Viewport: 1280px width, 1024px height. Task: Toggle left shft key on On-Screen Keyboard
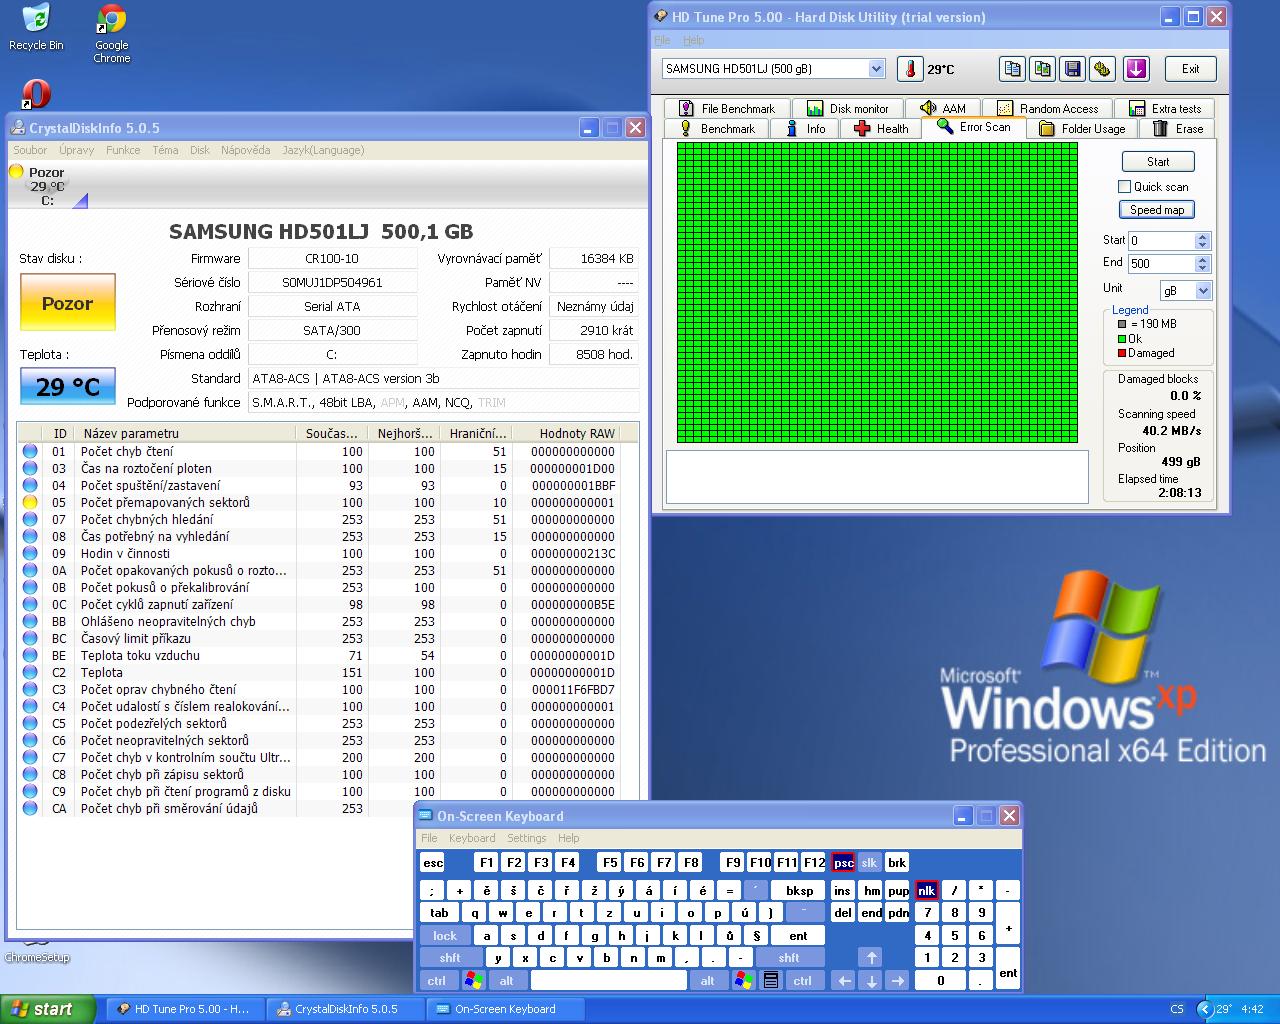(450, 957)
